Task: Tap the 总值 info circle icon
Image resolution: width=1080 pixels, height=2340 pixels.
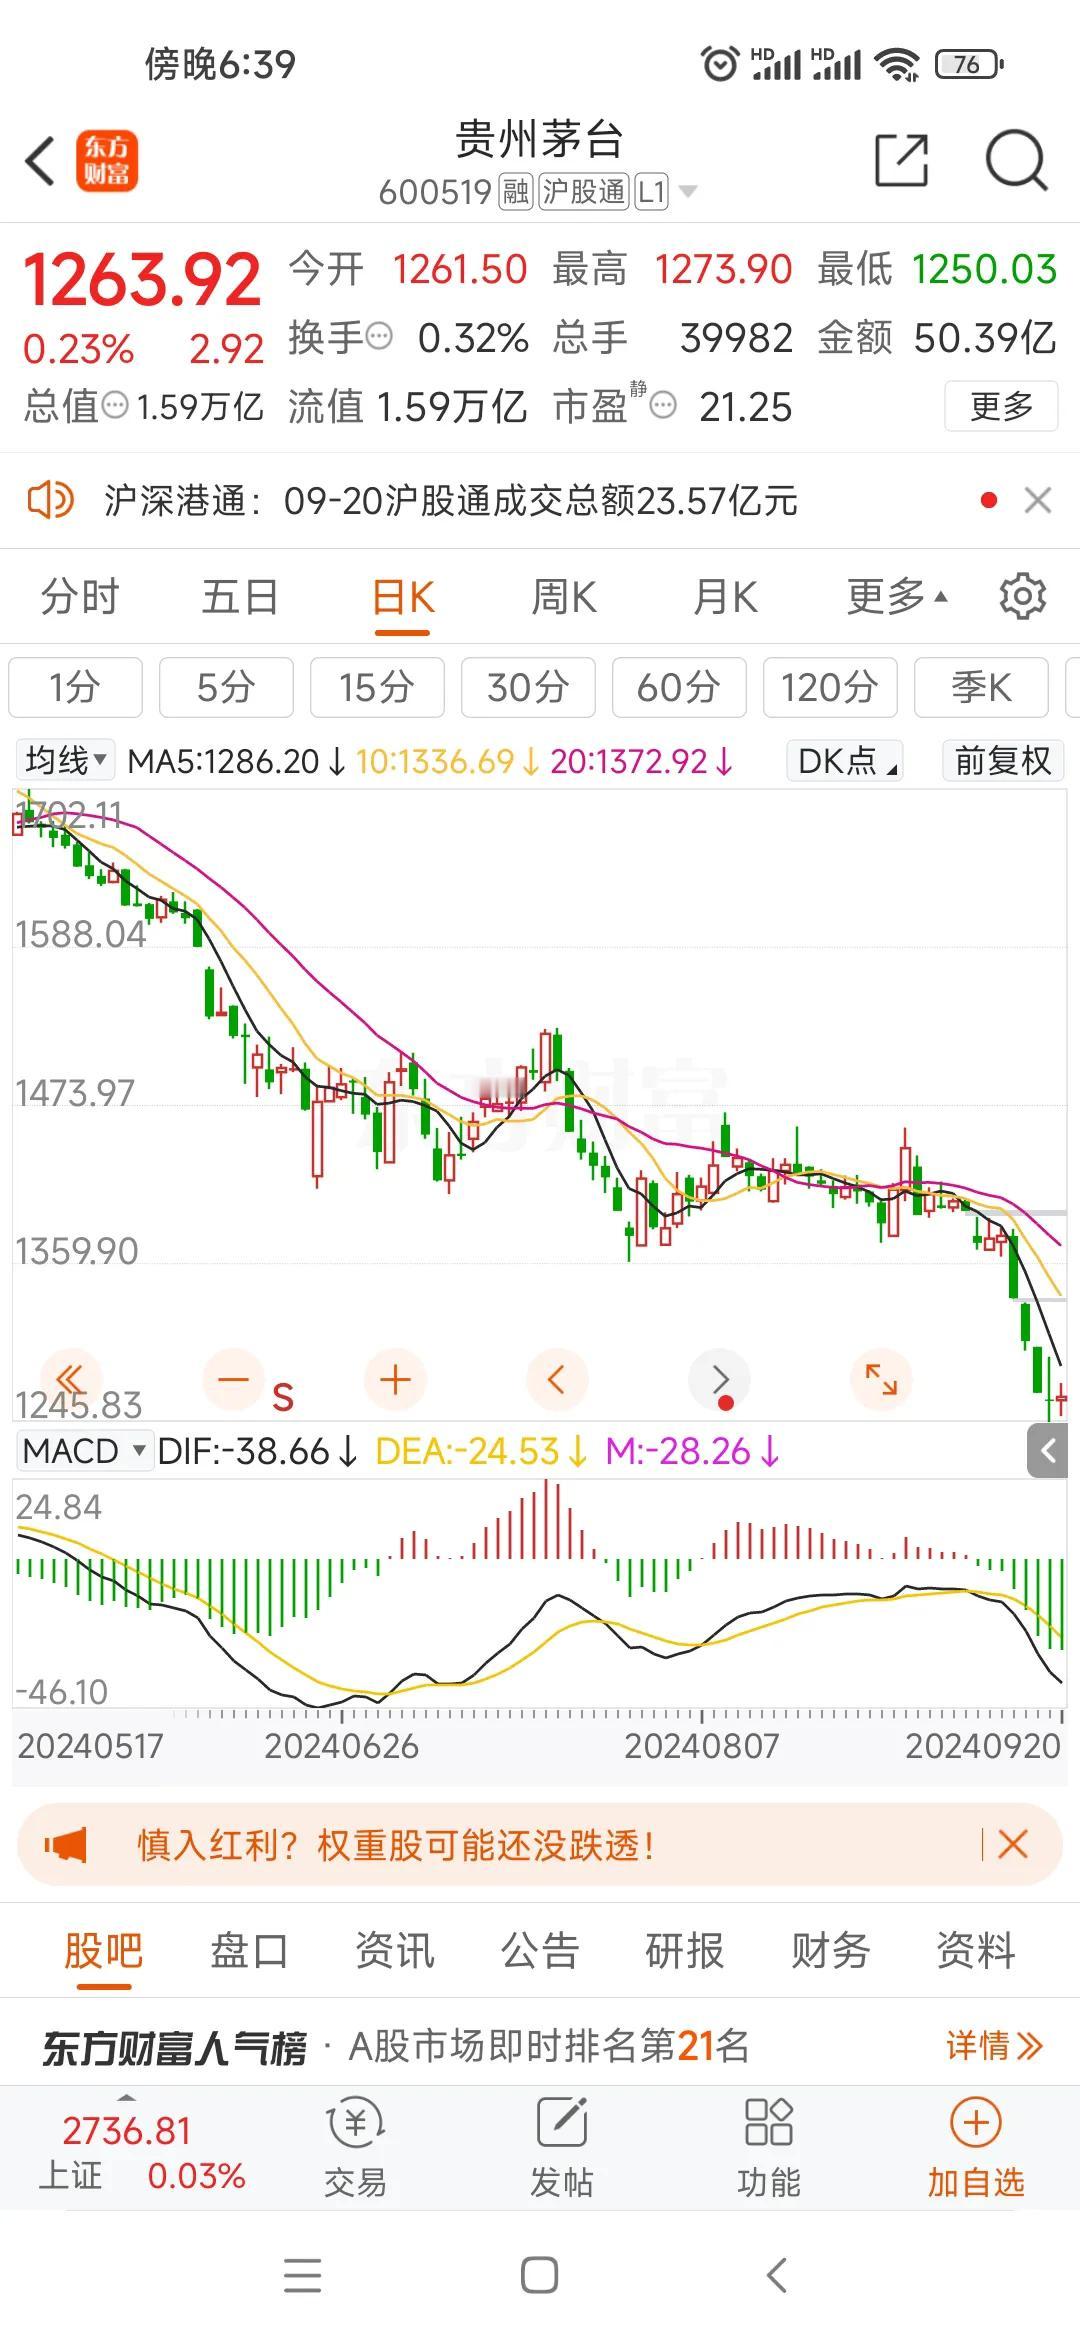Action: (x=116, y=405)
